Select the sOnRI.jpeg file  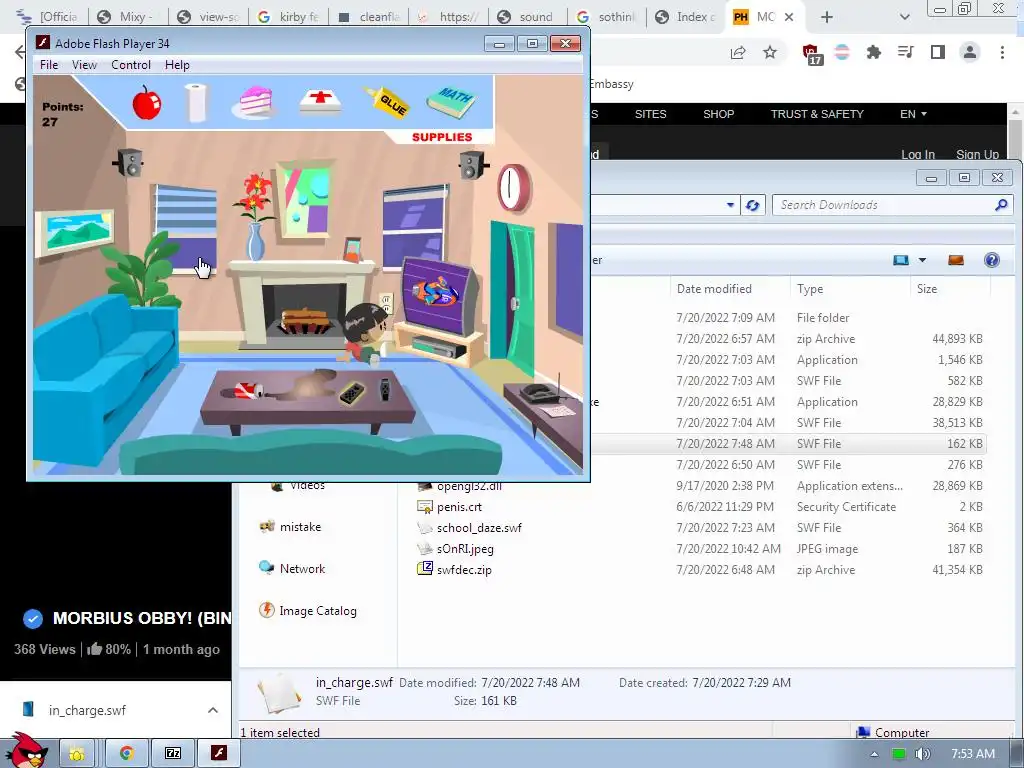coord(455,549)
